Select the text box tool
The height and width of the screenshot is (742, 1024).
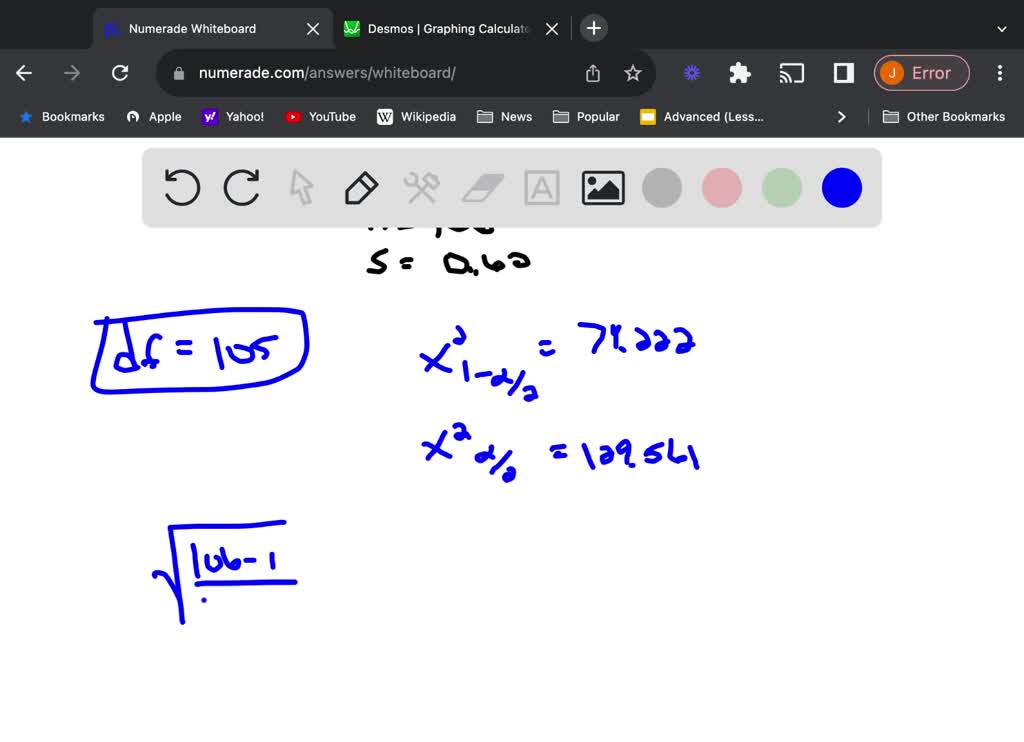(x=542, y=188)
